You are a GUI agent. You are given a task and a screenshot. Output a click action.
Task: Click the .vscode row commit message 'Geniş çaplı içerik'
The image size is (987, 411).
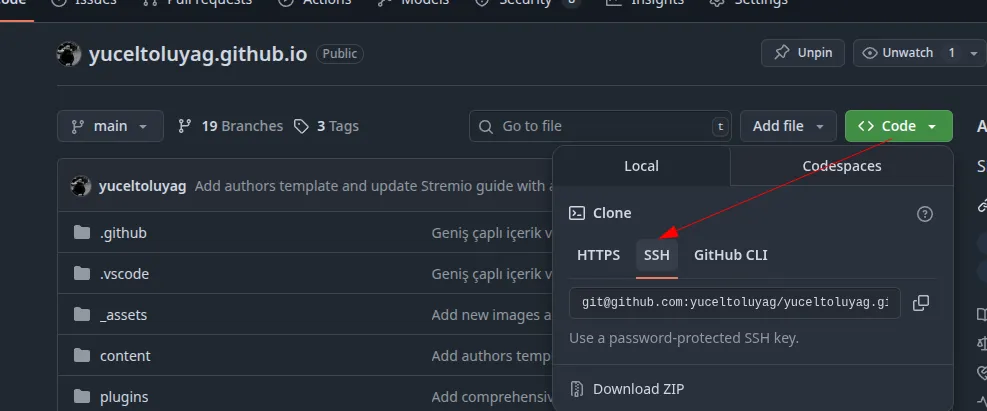[492, 274]
